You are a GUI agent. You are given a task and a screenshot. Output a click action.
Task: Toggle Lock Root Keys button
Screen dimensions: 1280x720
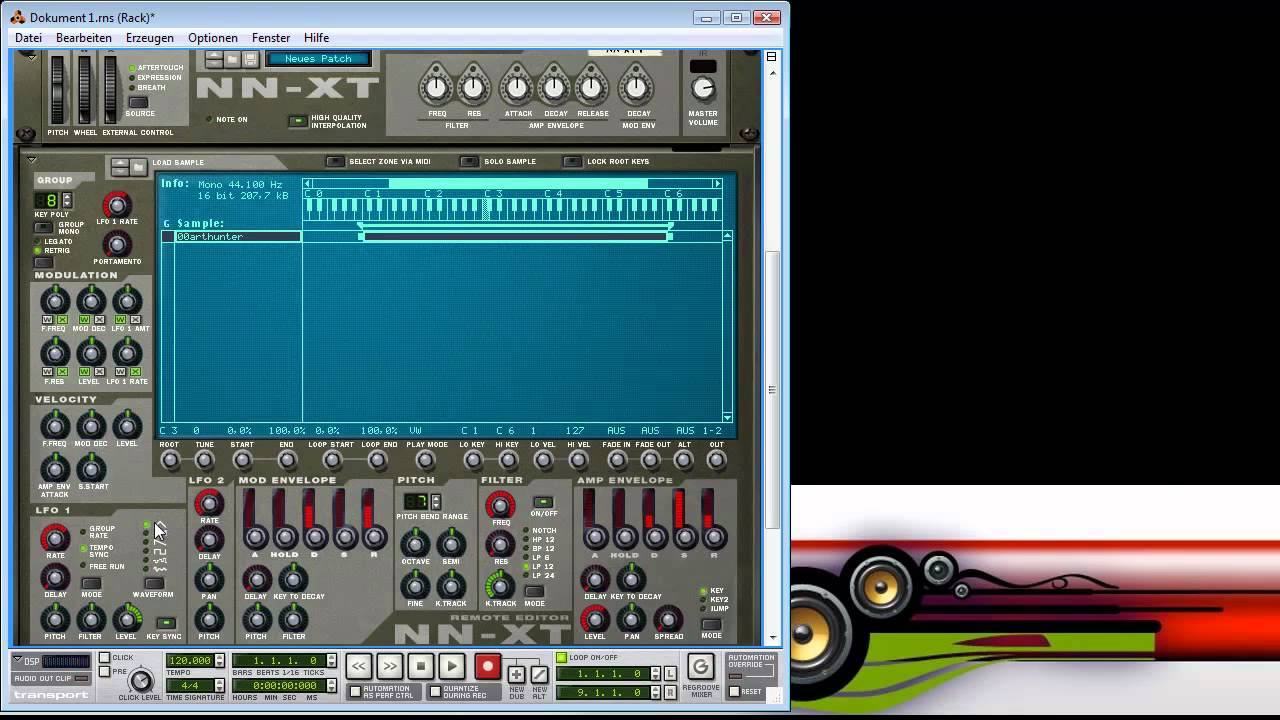point(572,161)
